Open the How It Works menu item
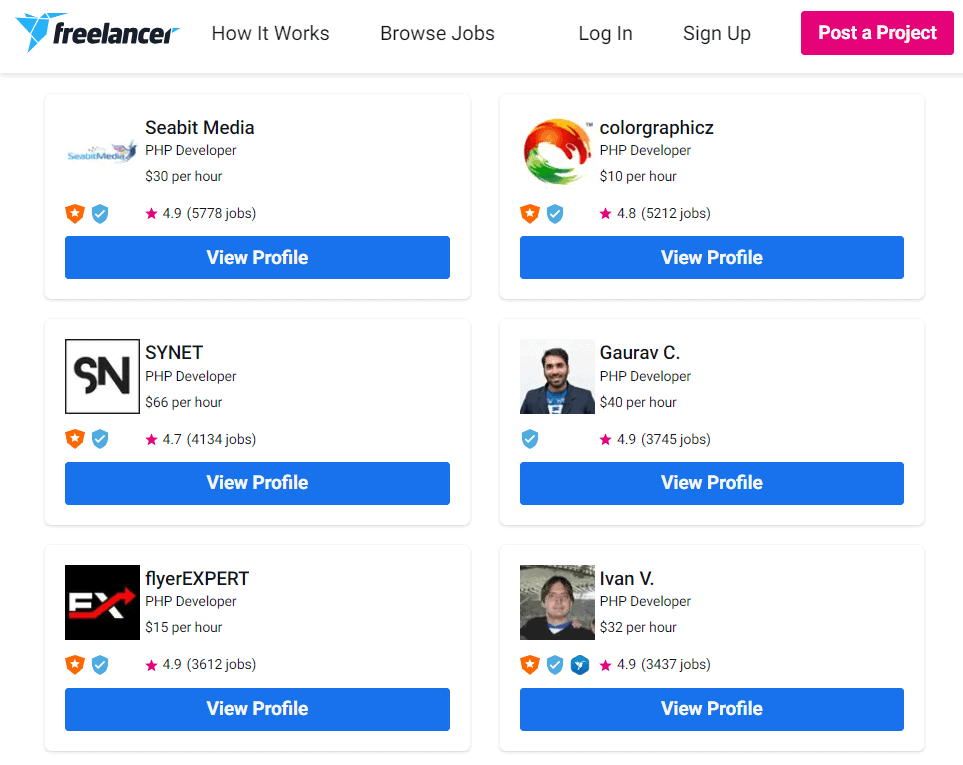Image resolution: width=963 pixels, height=765 pixels. coord(270,33)
